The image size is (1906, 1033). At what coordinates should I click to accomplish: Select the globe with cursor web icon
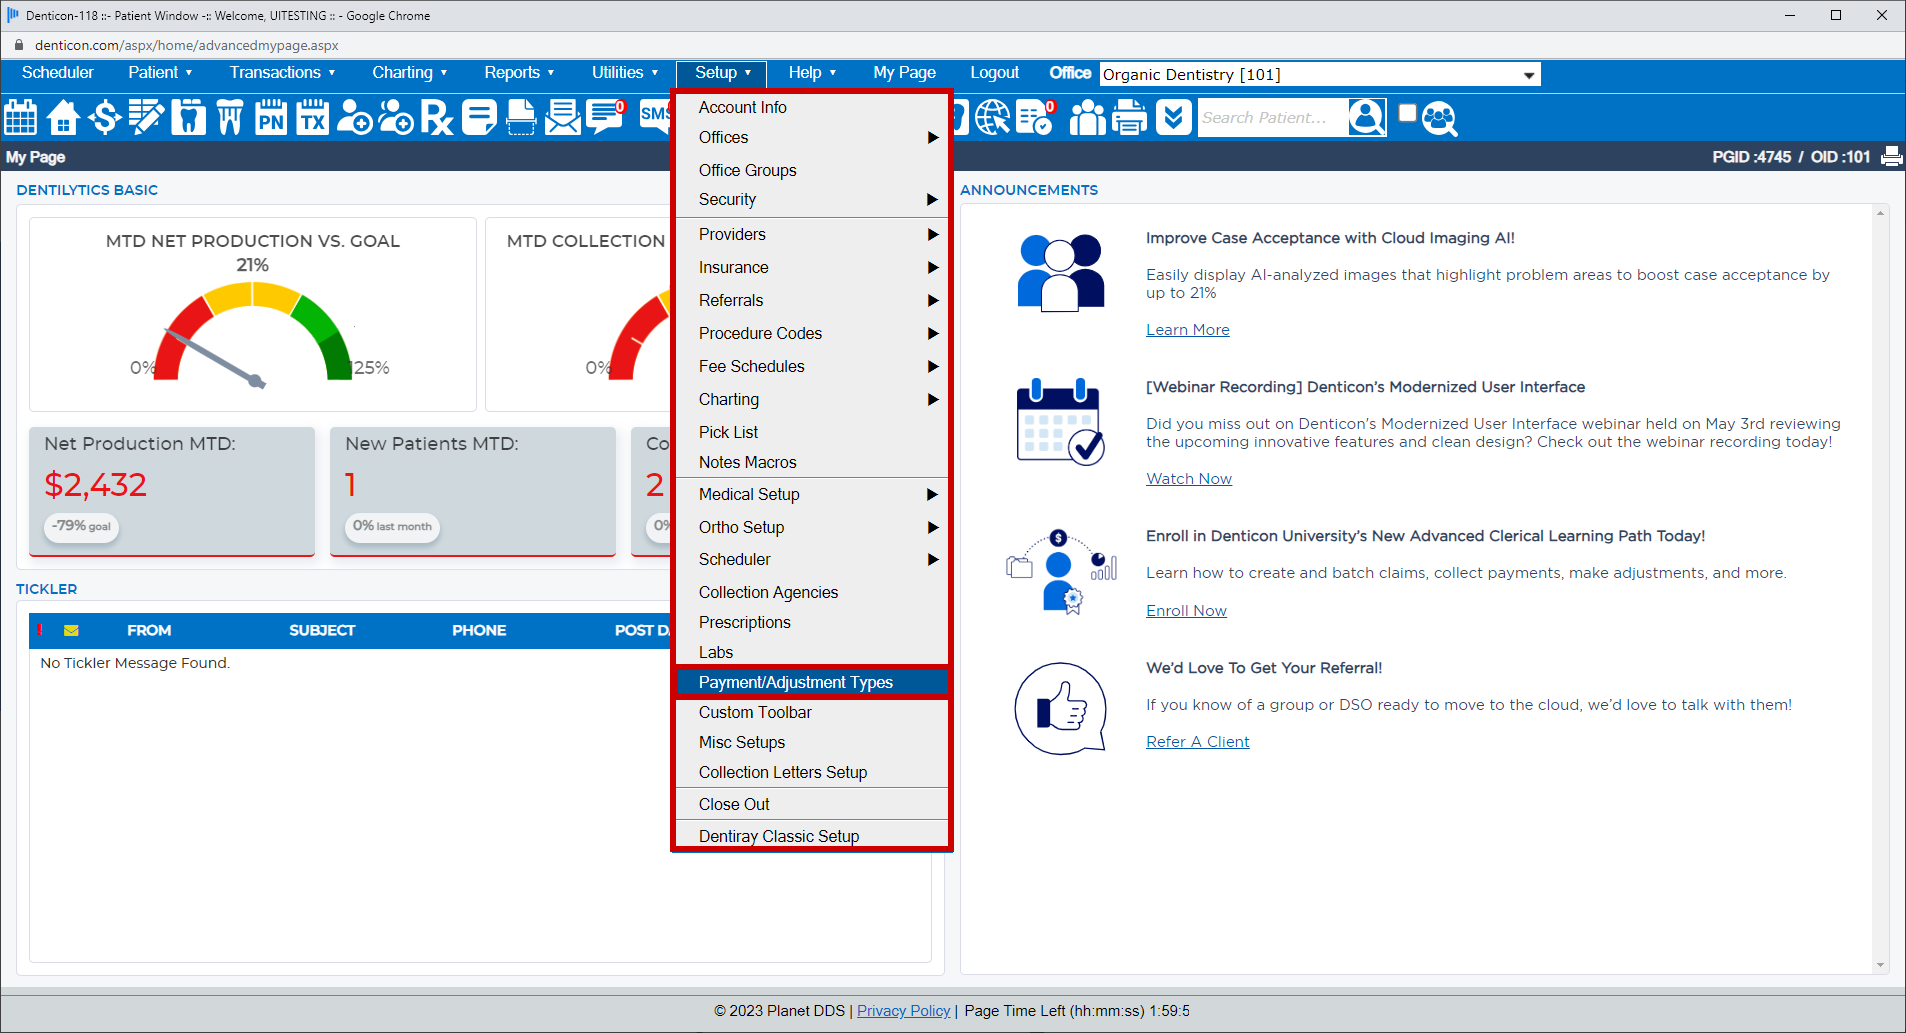pyautogui.click(x=992, y=117)
